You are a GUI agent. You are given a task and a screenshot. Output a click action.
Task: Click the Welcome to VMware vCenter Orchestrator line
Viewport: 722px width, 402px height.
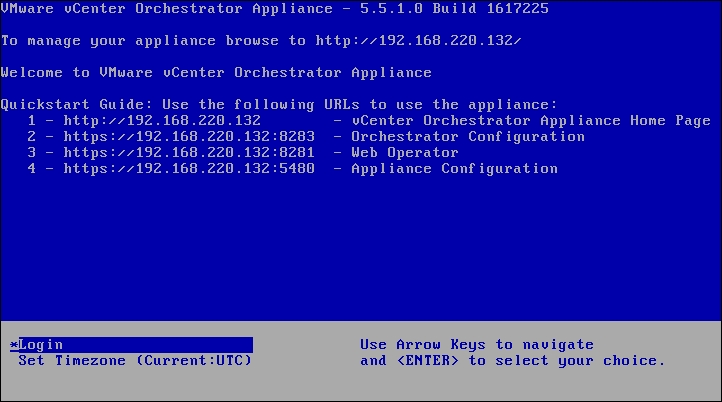tap(216, 73)
